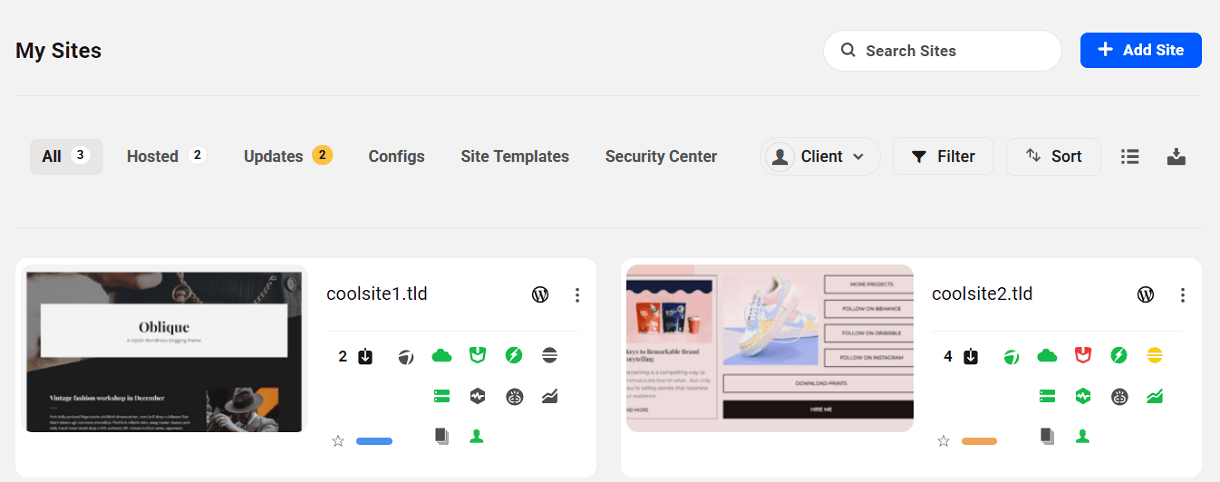Image resolution: width=1220 pixels, height=482 pixels.
Task: Open the three-dot menu for coolsite1.tld
Action: 577,295
